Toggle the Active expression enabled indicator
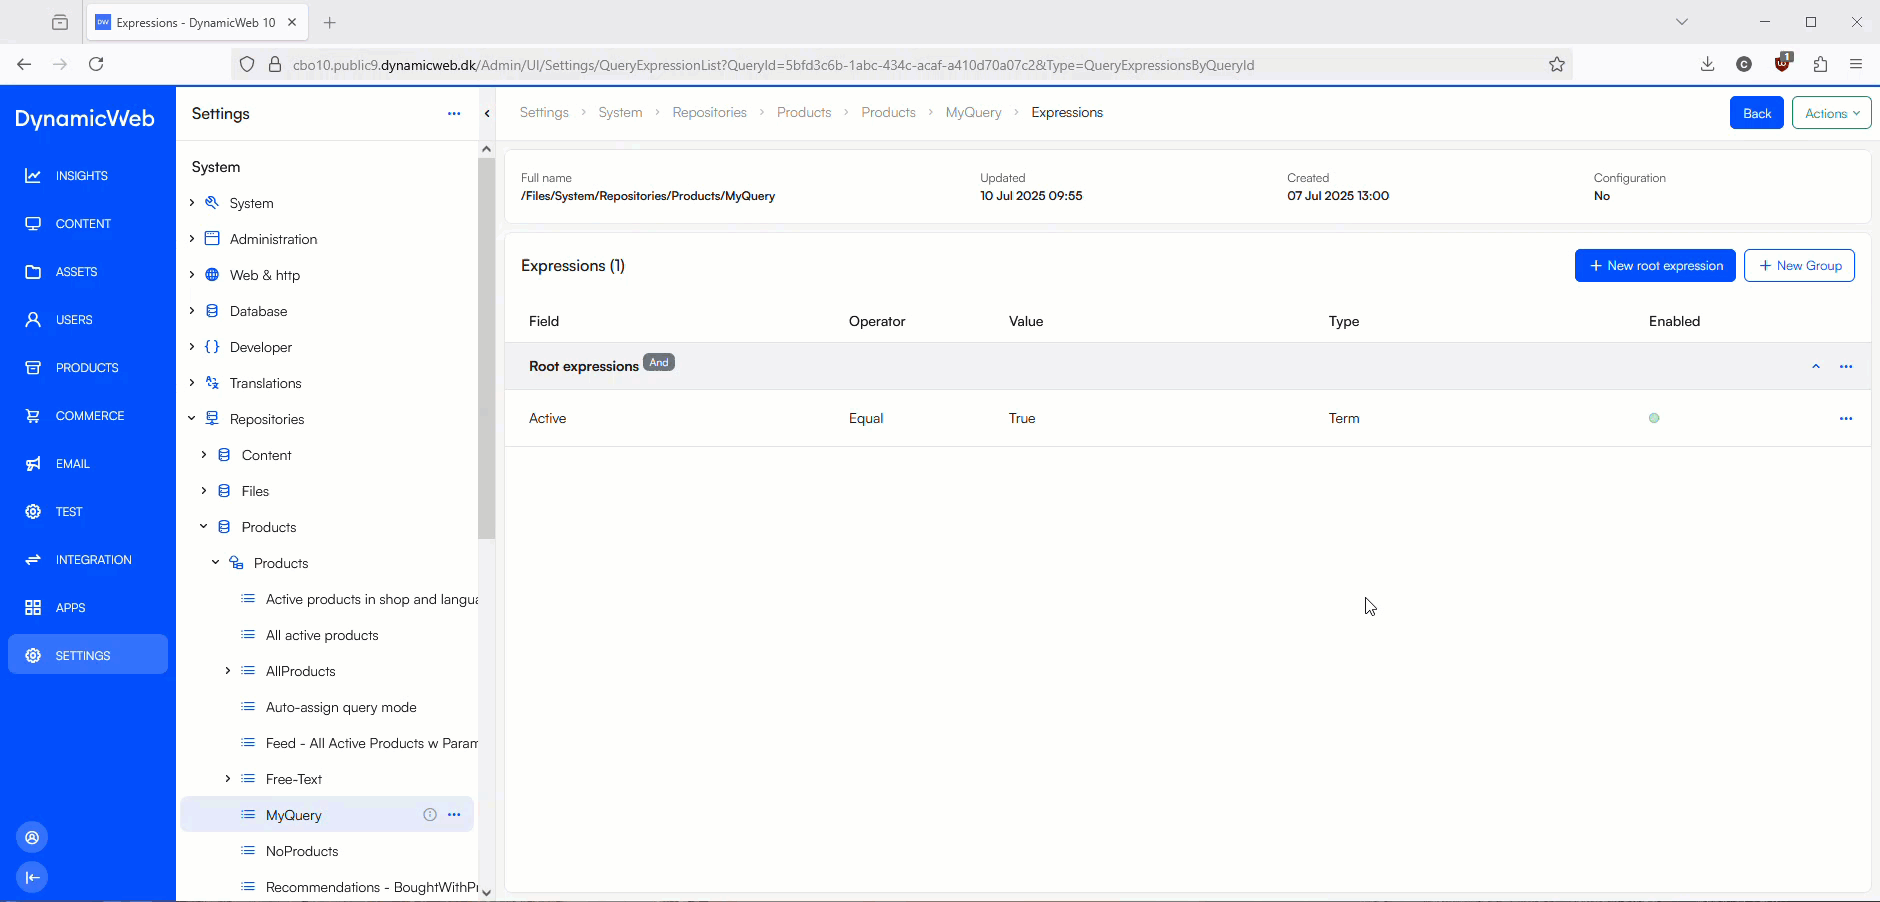Image resolution: width=1880 pixels, height=902 pixels. [x=1654, y=419]
